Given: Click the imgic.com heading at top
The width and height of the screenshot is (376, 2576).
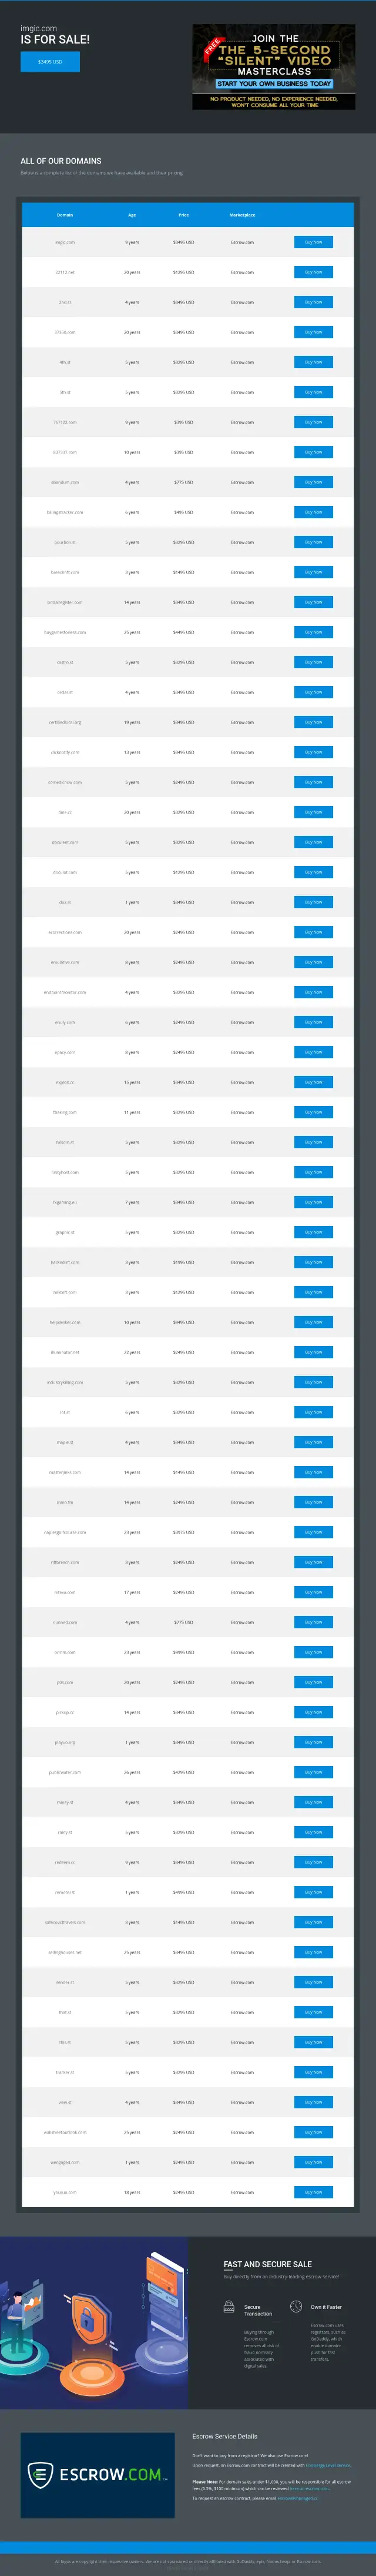Looking at the screenshot, I should [x=39, y=29].
